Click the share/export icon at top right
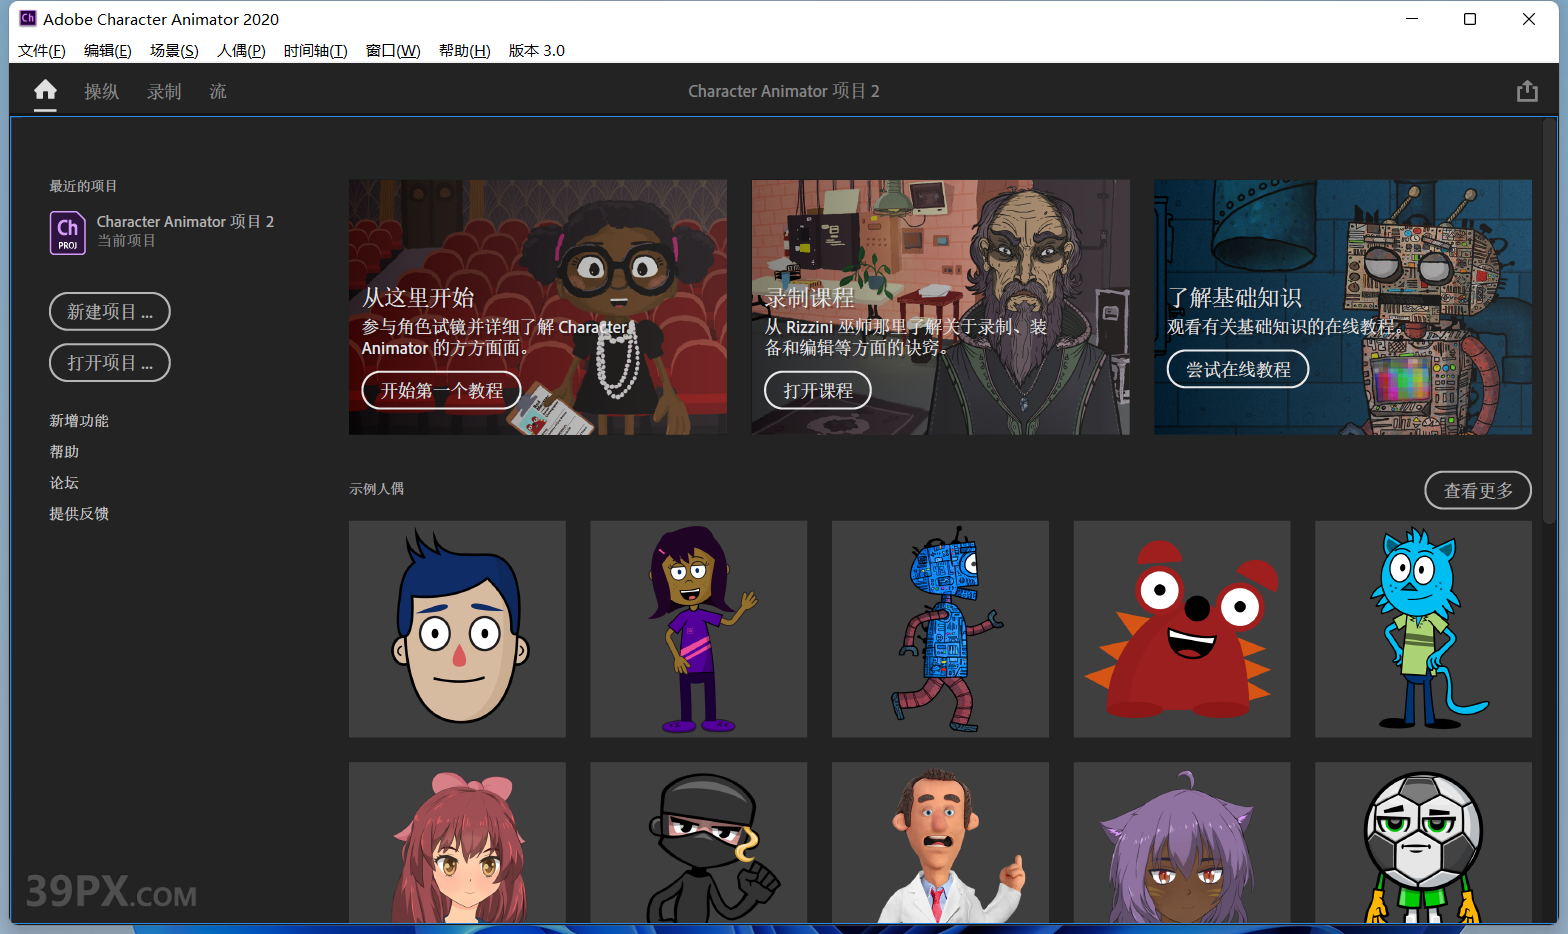The image size is (1568, 934). (x=1527, y=91)
